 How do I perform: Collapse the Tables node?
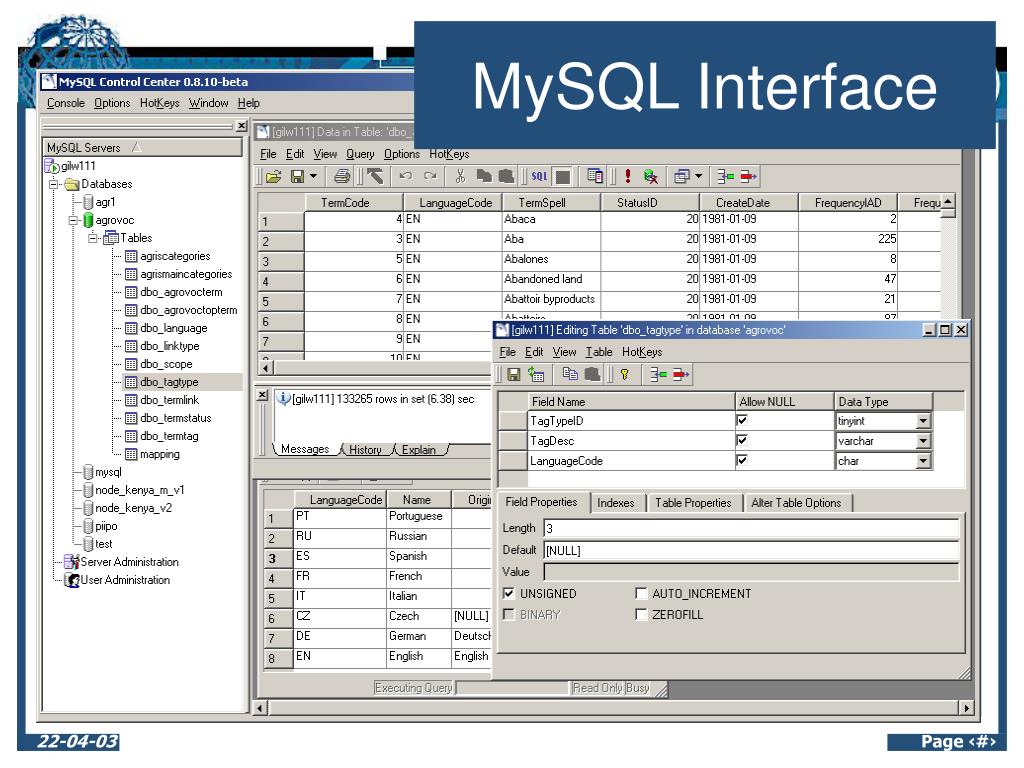tap(92, 238)
